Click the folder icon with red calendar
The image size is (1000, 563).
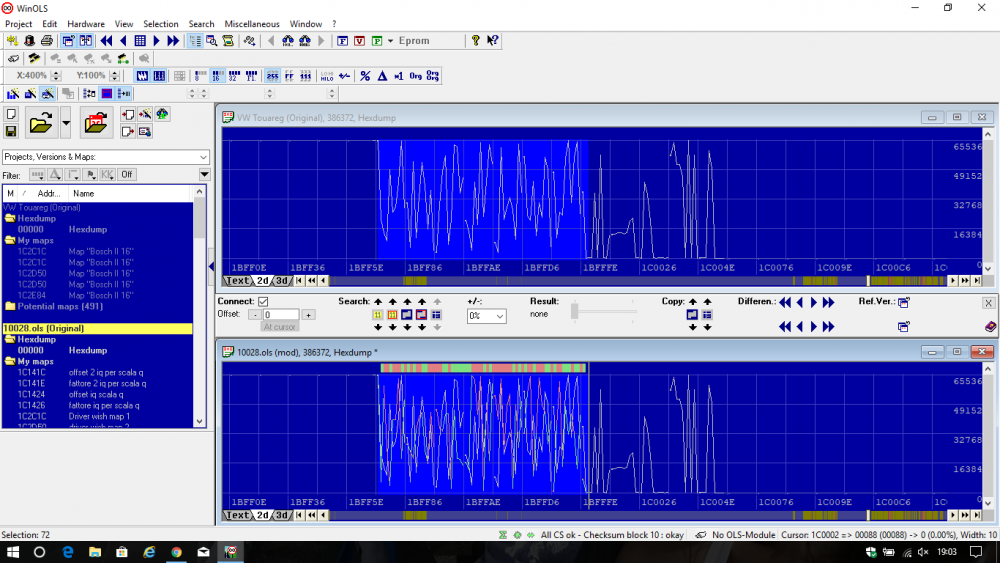pyautogui.click(x=96, y=122)
